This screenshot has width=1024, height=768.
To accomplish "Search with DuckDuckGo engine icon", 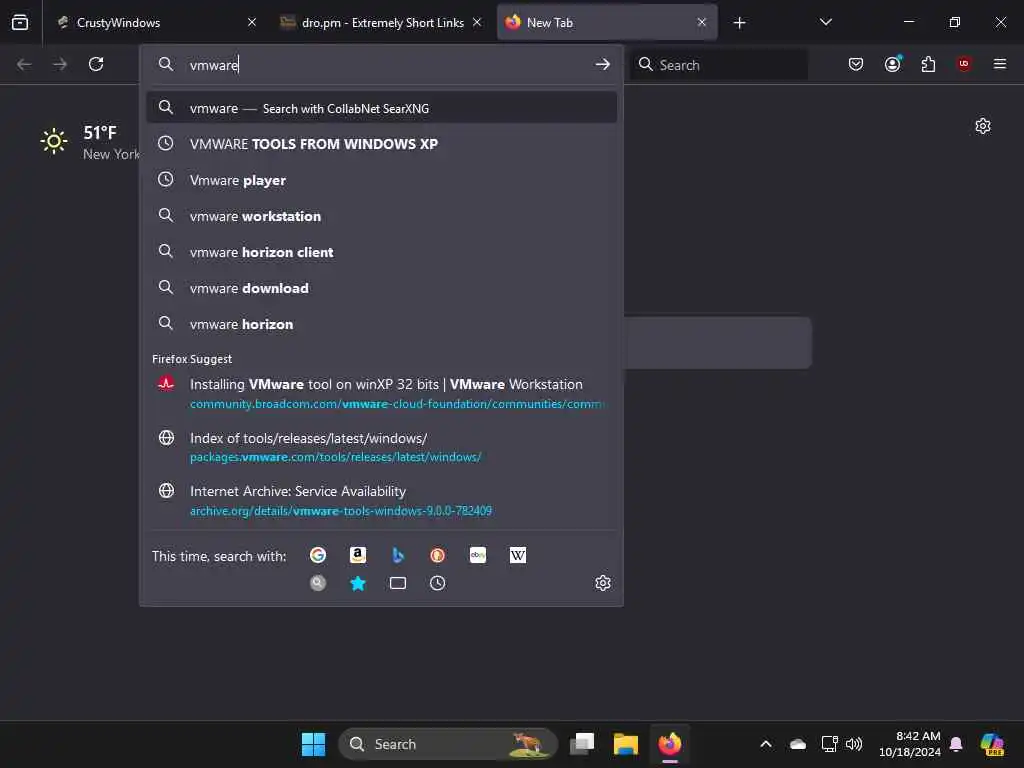I will tap(438, 555).
